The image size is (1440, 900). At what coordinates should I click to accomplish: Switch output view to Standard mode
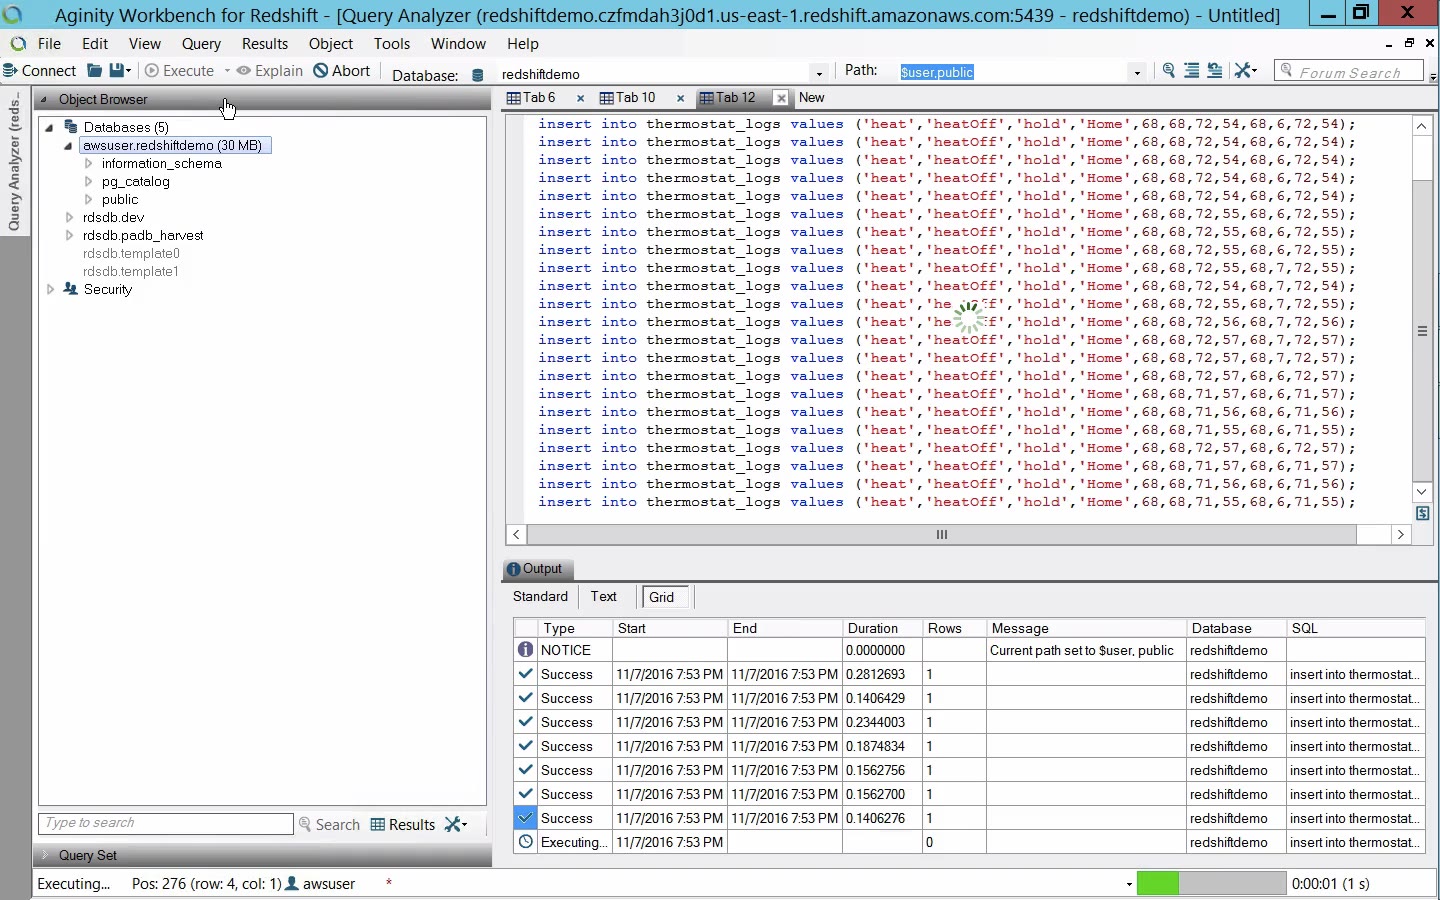(x=540, y=597)
